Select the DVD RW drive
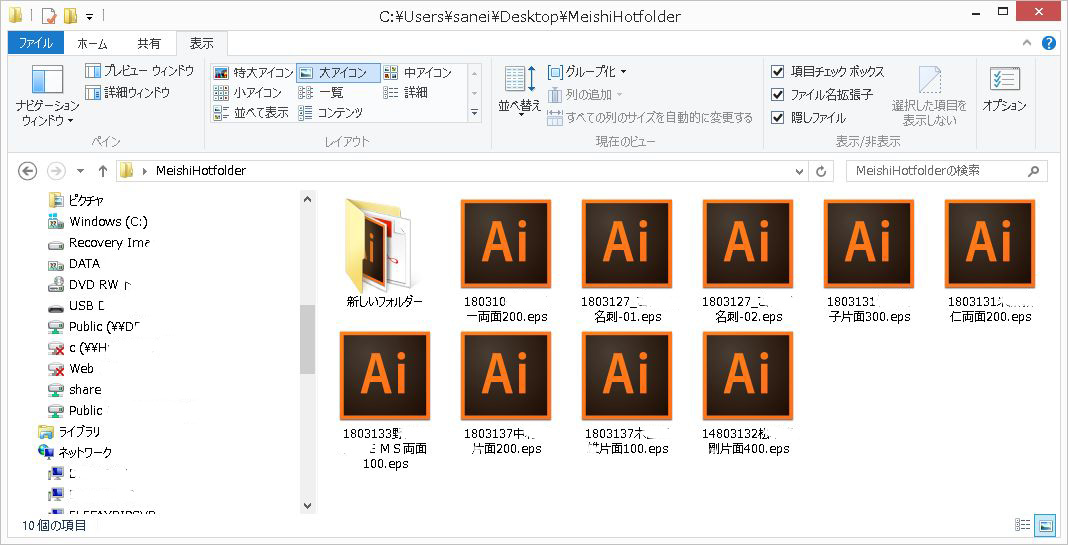Screen dimensions: 1068x545 (x=90, y=285)
